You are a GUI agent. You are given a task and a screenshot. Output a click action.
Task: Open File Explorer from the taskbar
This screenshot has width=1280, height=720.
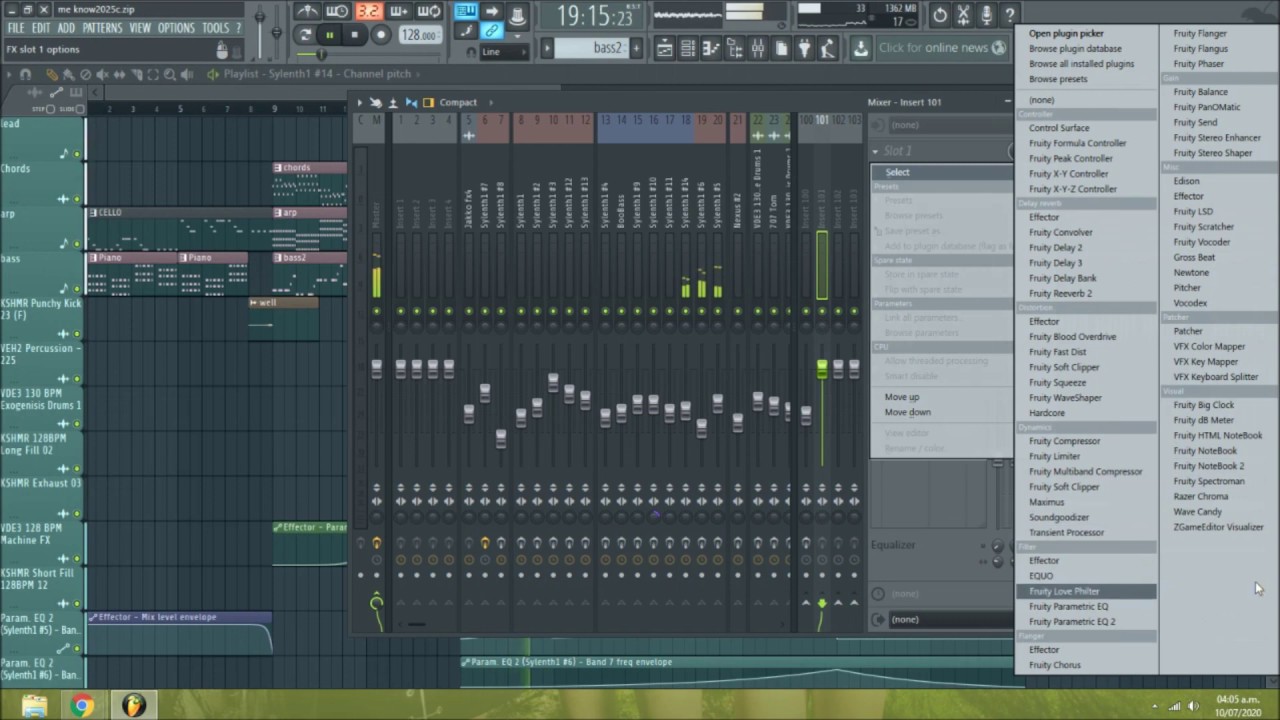[34, 706]
